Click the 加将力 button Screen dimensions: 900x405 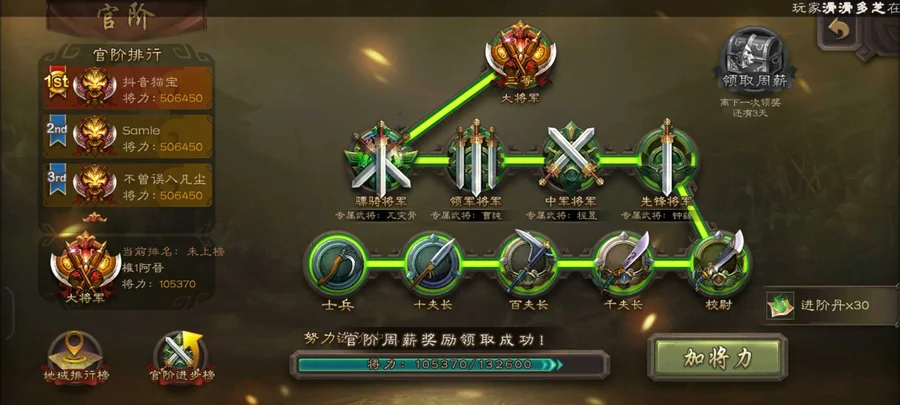click(717, 358)
